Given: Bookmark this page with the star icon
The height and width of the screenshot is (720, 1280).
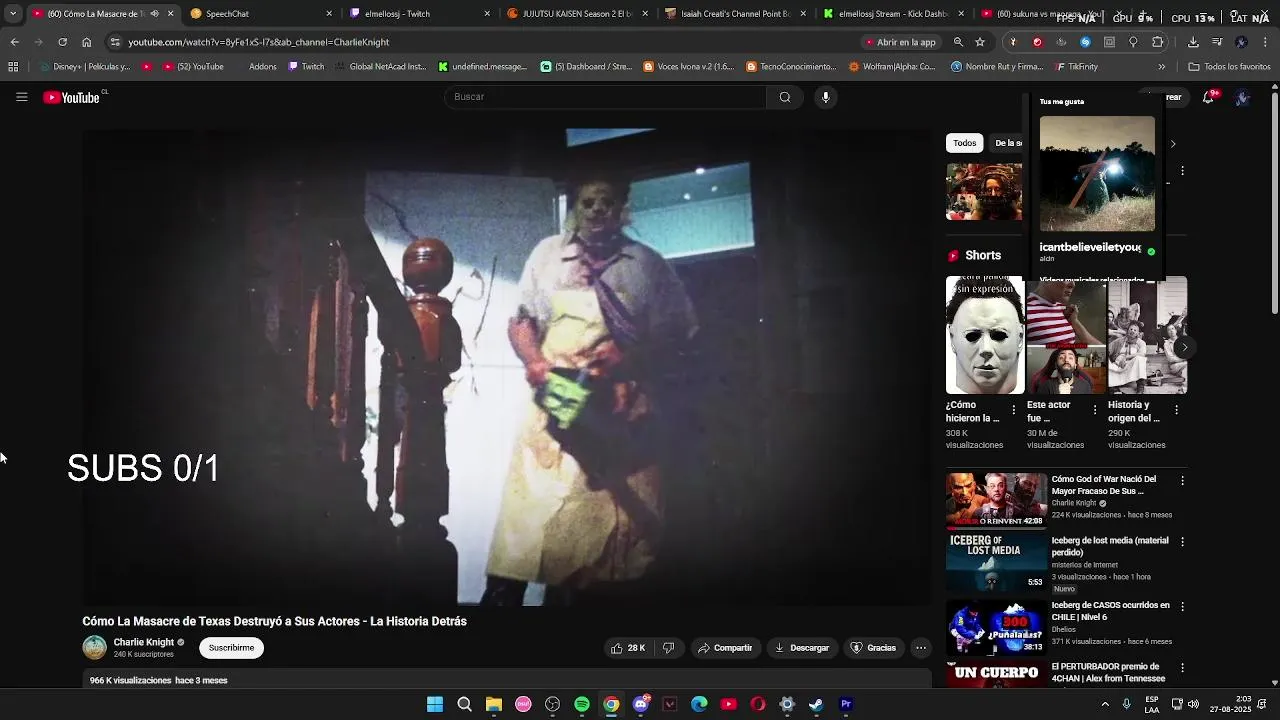Looking at the screenshot, I should (x=980, y=42).
